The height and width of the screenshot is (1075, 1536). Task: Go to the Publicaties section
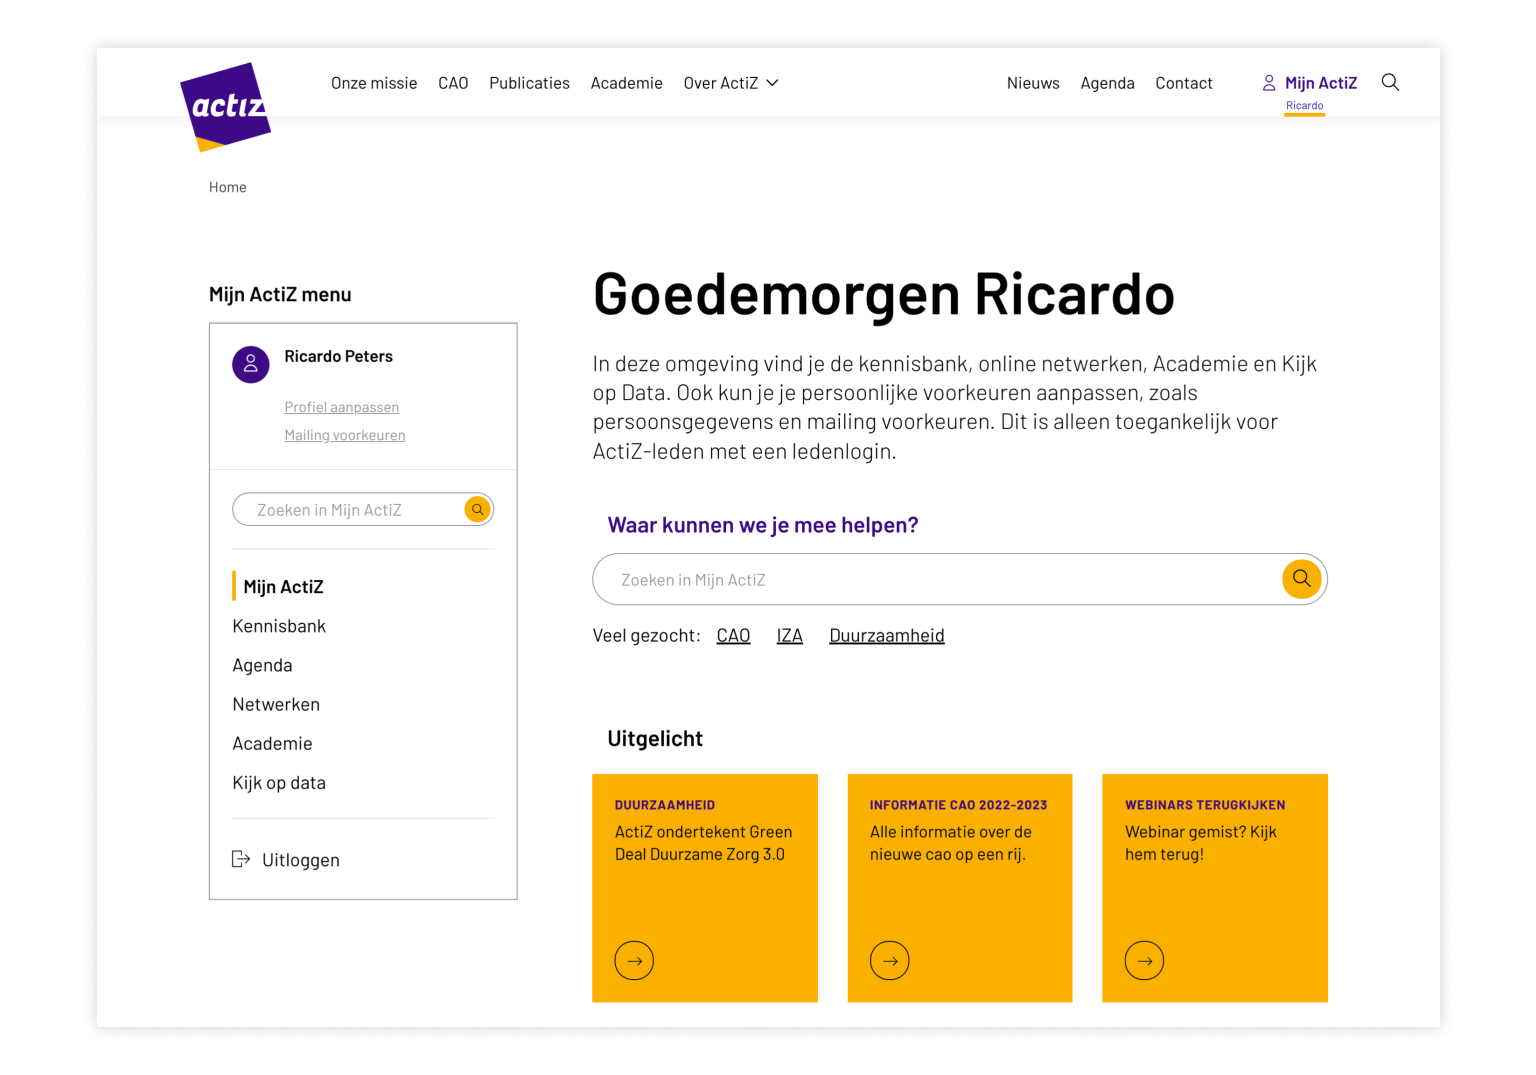point(529,83)
